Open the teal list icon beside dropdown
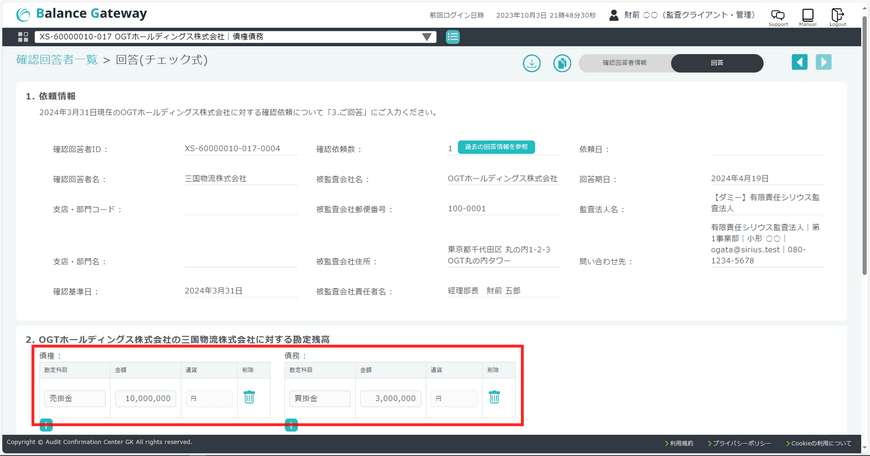Image resolution: width=870 pixels, height=456 pixels. click(453, 37)
